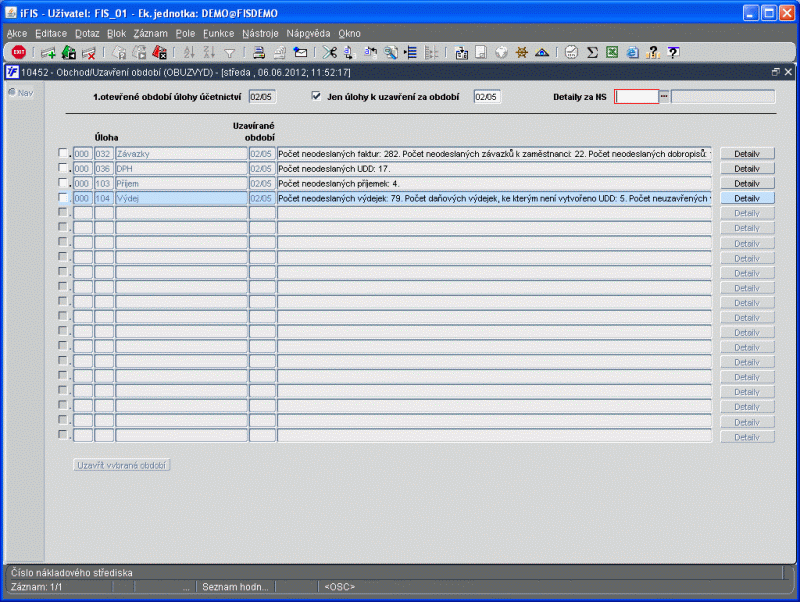Click the '<OSC>' status bar indicator

click(339, 587)
